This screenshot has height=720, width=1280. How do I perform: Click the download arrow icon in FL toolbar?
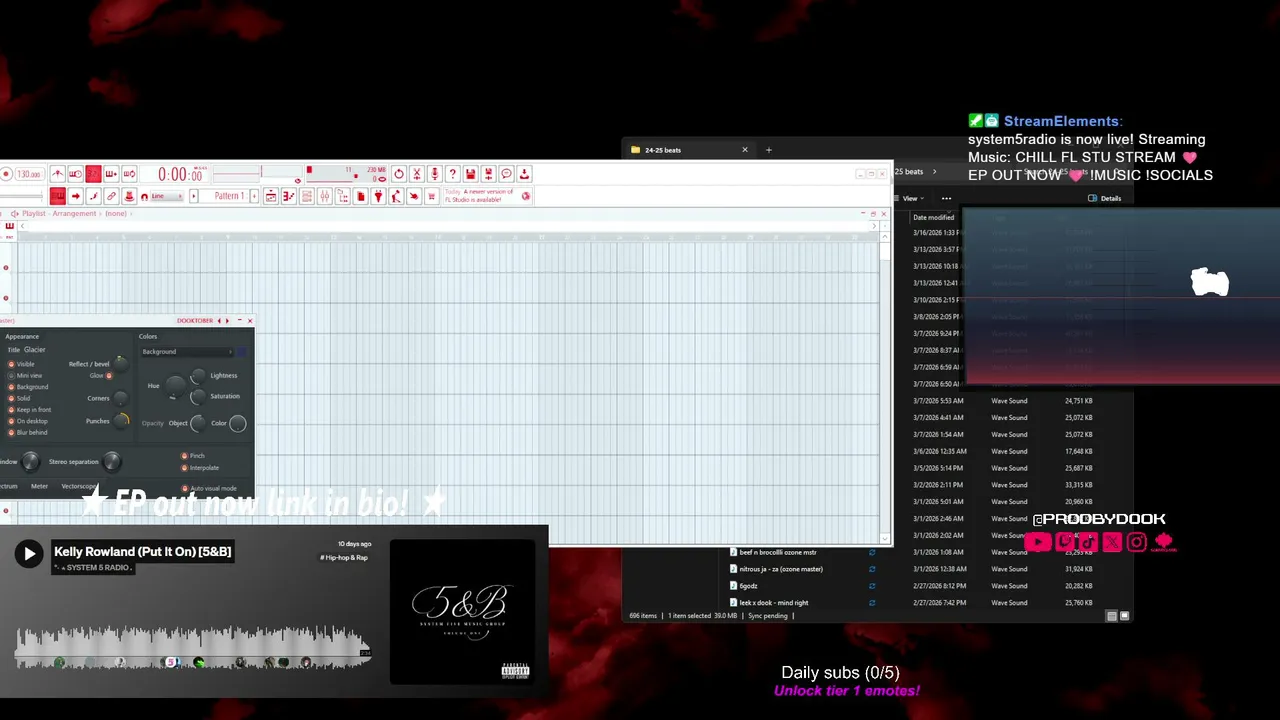(x=524, y=174)
